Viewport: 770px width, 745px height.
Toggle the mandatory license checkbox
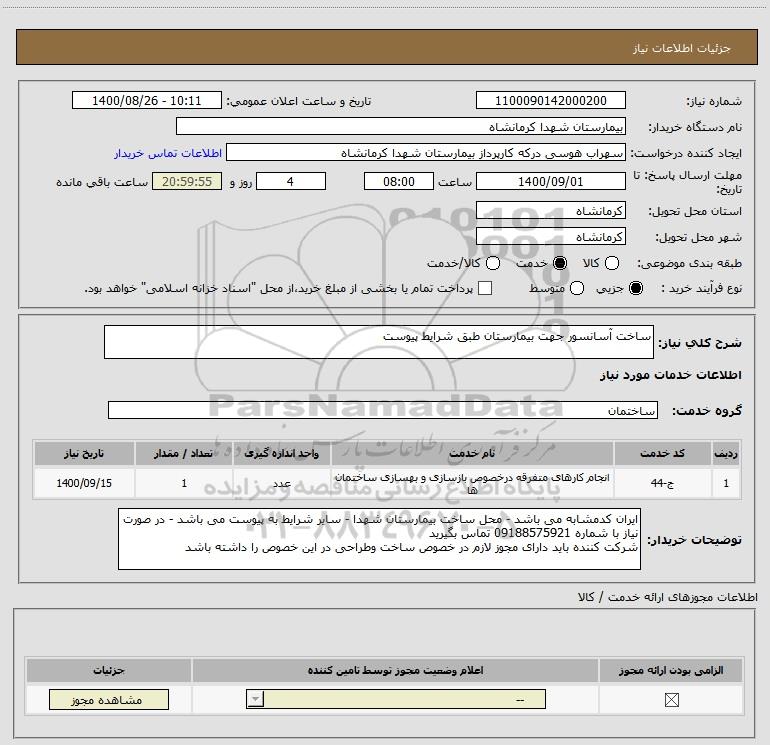click(671, 700)
